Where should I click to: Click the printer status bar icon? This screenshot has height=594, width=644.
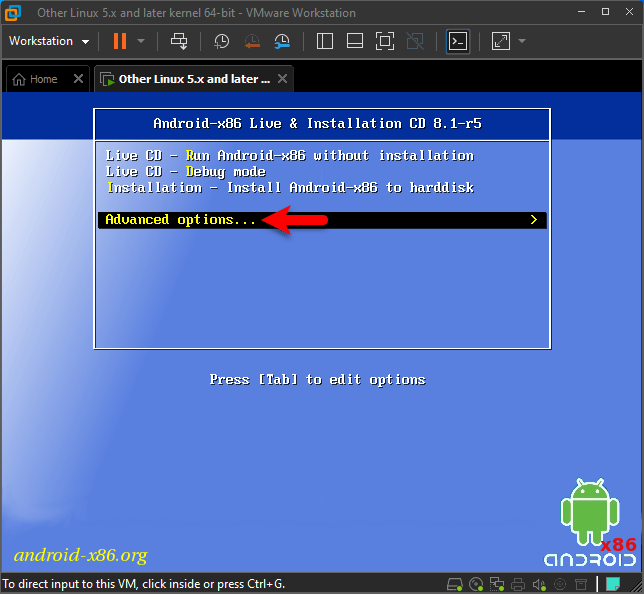pos(518,584)
